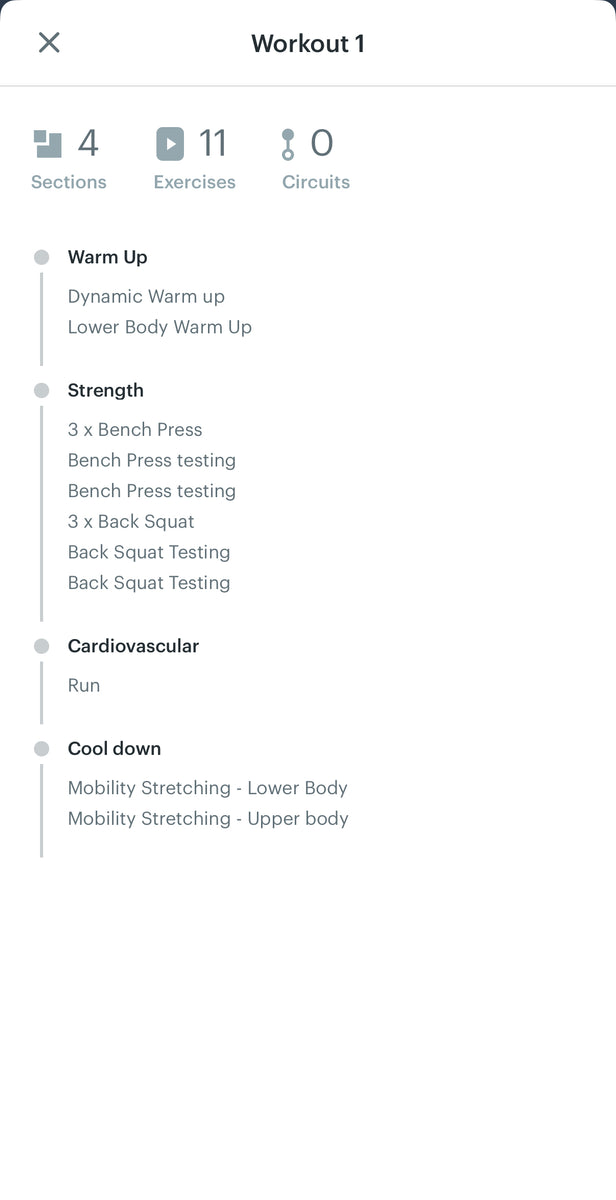Screen dimensions: 616x1200
Task: Select the 3 x Back Squat exercise
Action: point(131,522)
